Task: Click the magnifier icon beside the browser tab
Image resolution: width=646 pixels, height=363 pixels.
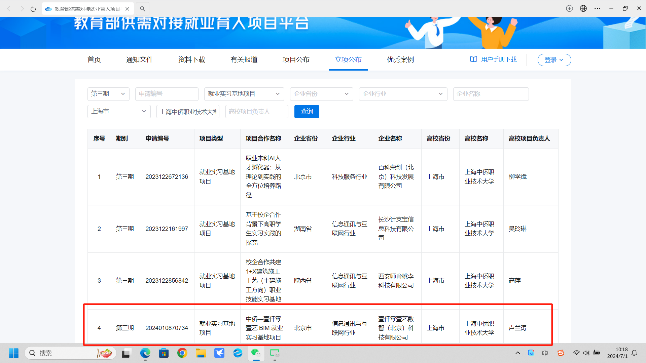Action: click(143, 9)
